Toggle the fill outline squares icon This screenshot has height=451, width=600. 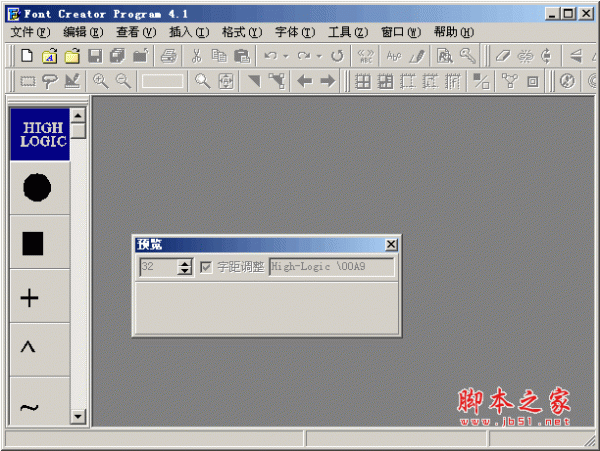click(x=481, y=81)
